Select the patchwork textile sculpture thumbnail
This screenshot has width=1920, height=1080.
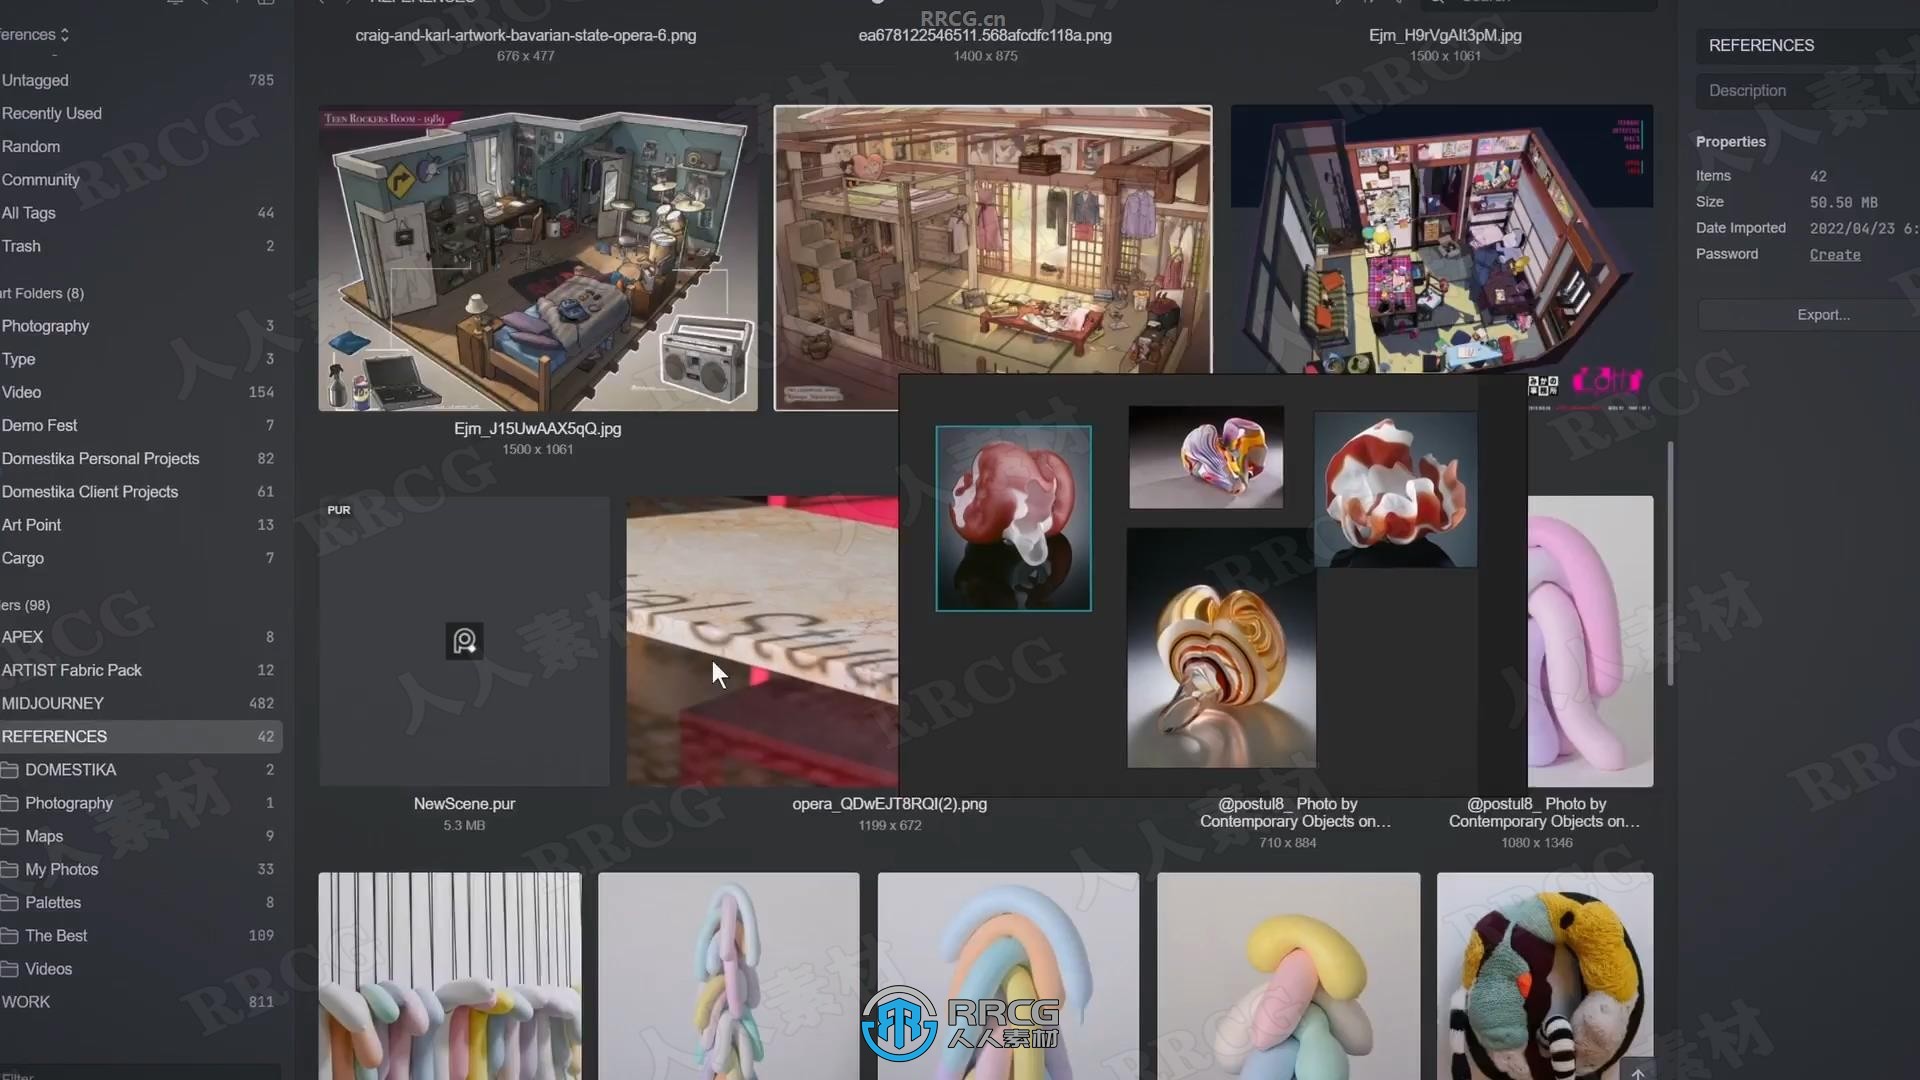pyautogui.click(x=1545, y=976)
